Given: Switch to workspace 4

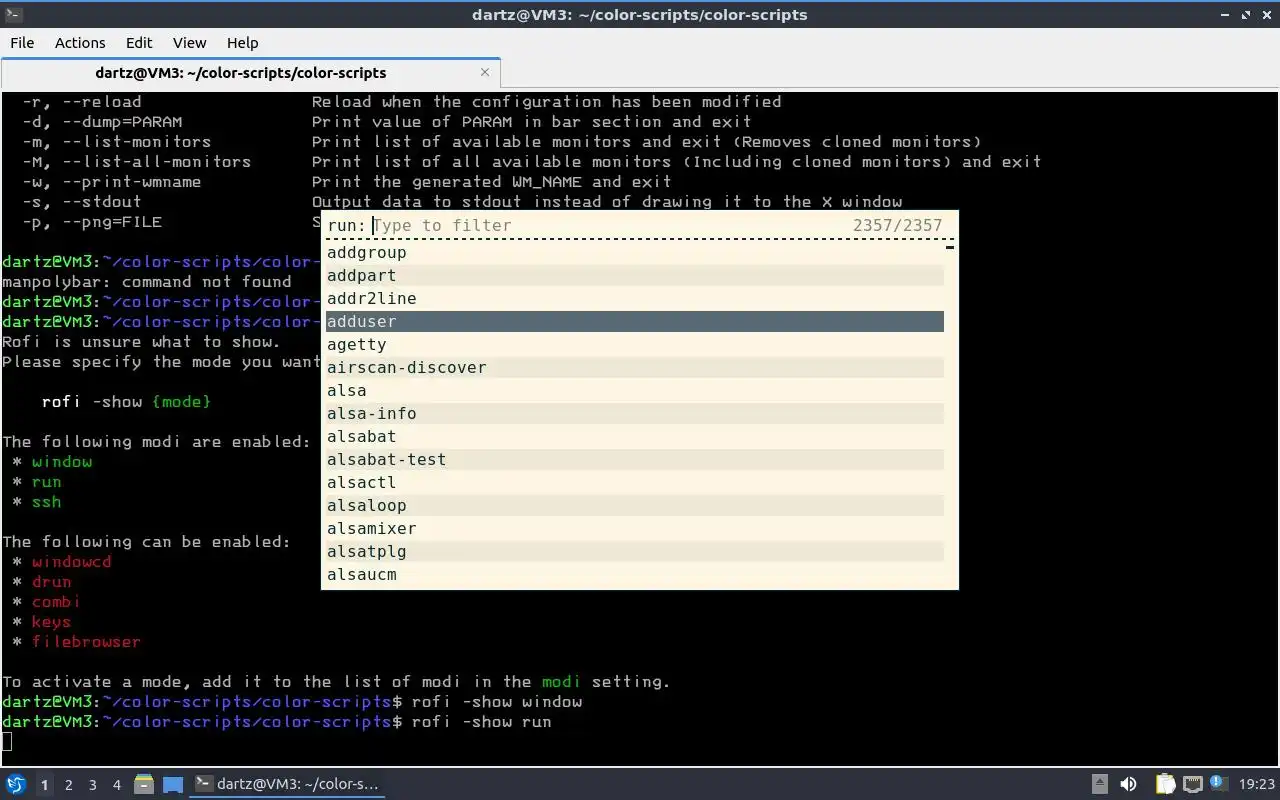Looking at the screenshot, I should [x=116, y=785].
